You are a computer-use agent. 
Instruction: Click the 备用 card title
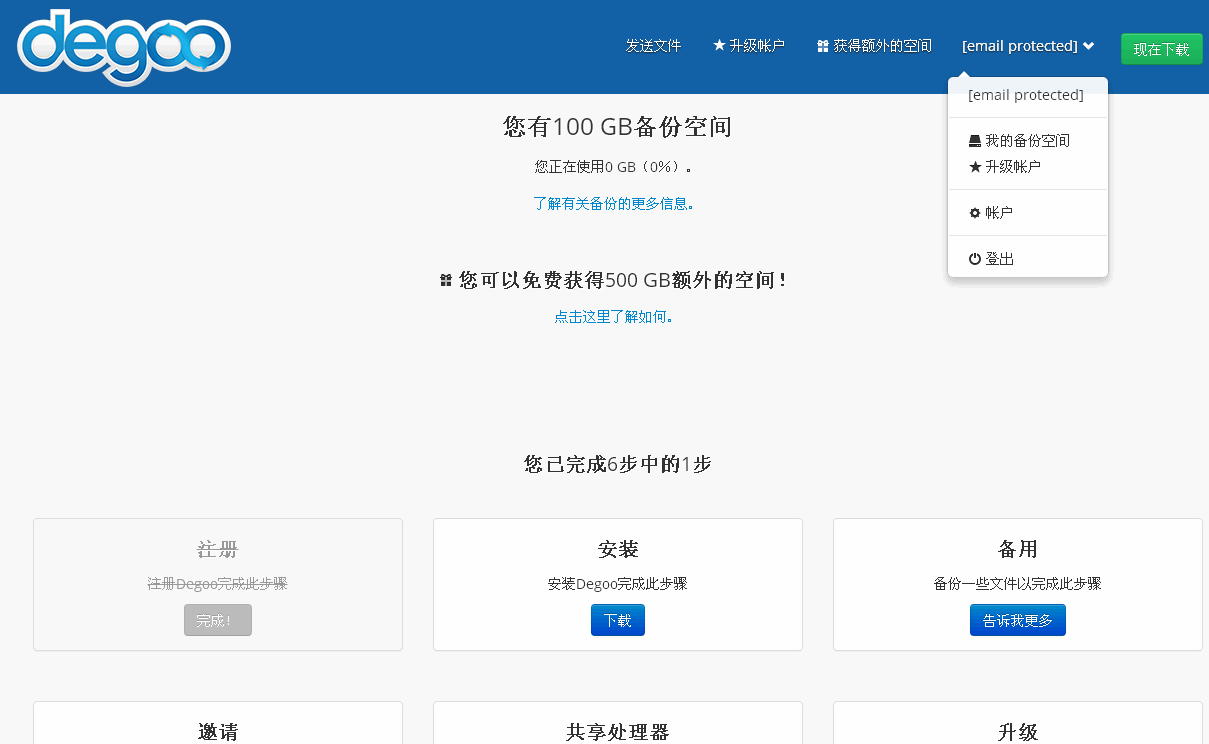click(1018, 549)
